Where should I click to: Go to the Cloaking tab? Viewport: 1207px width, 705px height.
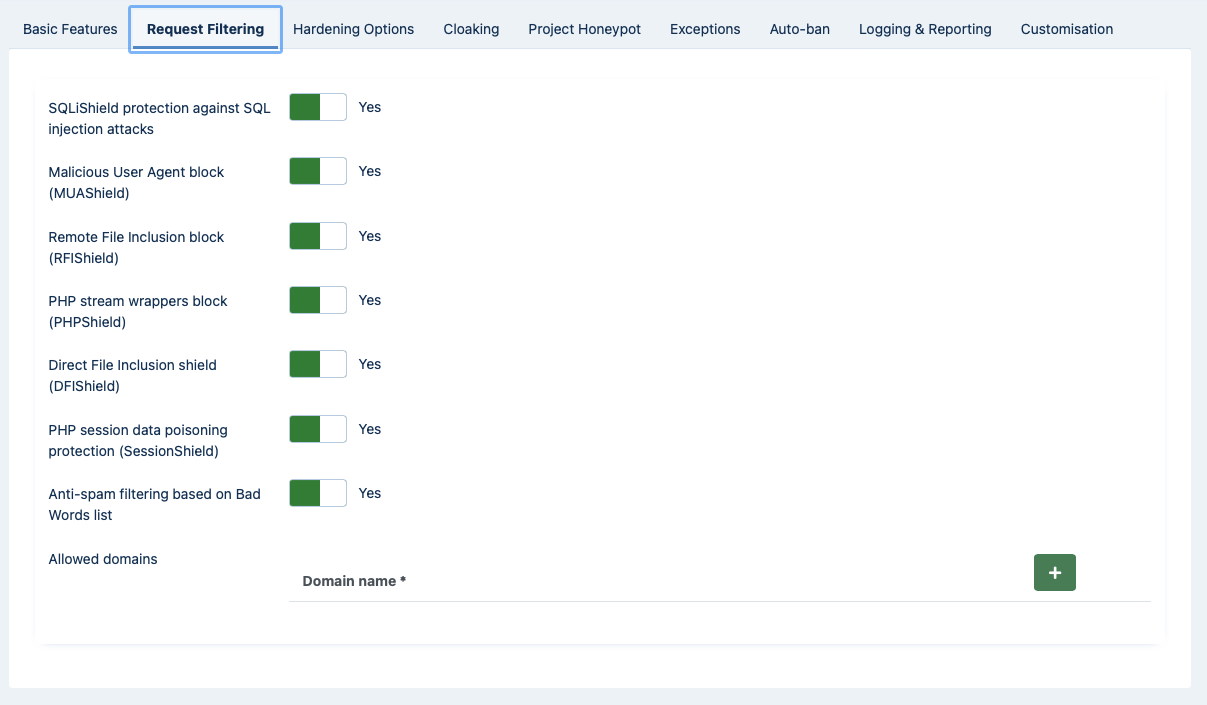click(471, 29)
